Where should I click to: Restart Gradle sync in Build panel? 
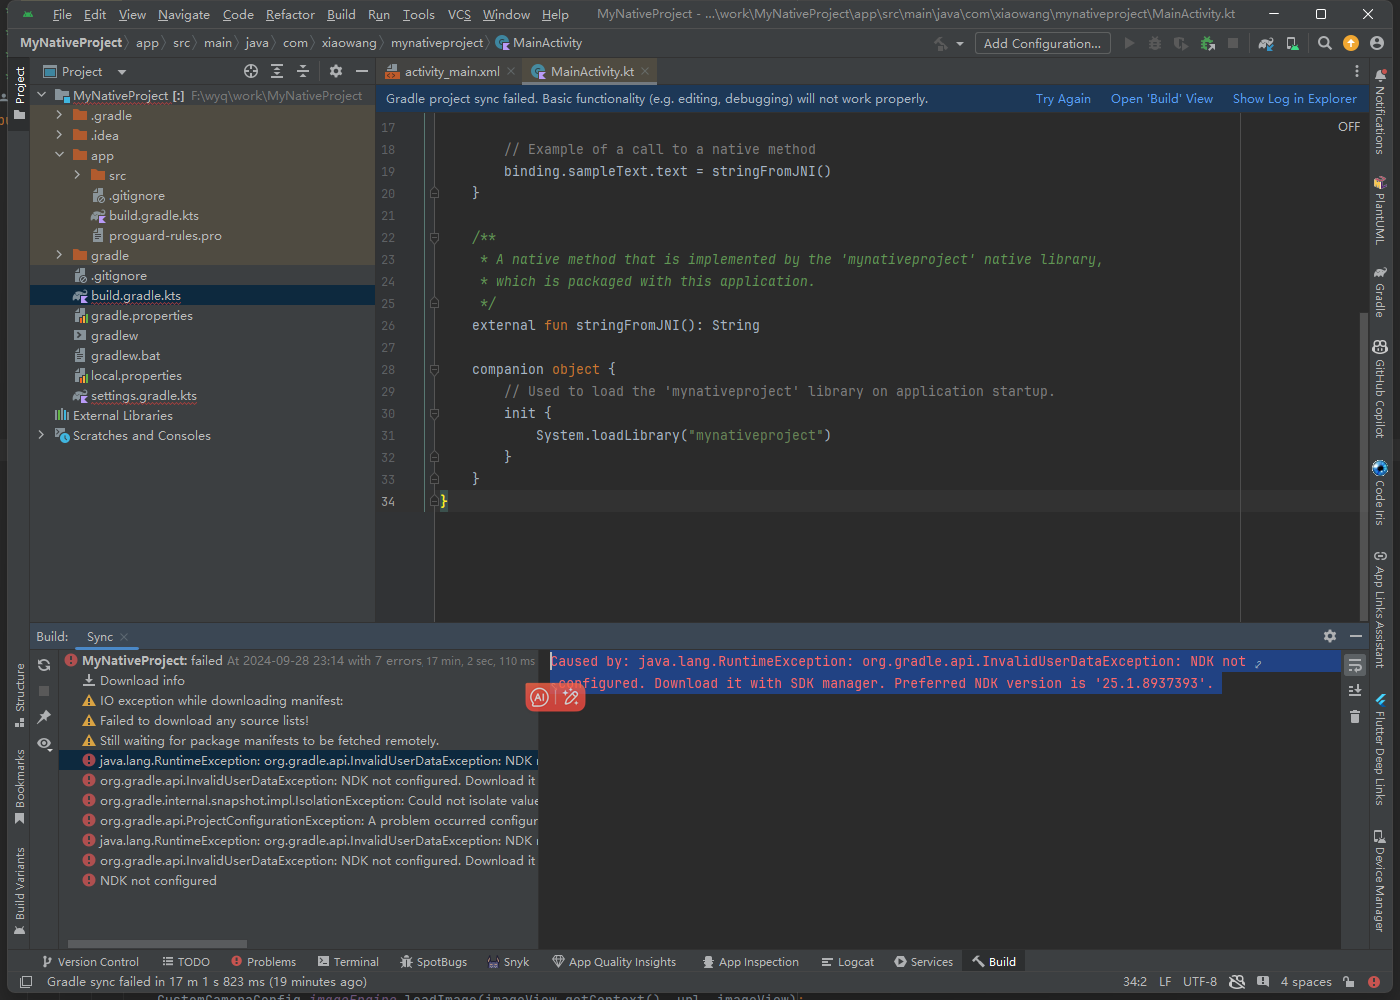[x=44, y=665]
